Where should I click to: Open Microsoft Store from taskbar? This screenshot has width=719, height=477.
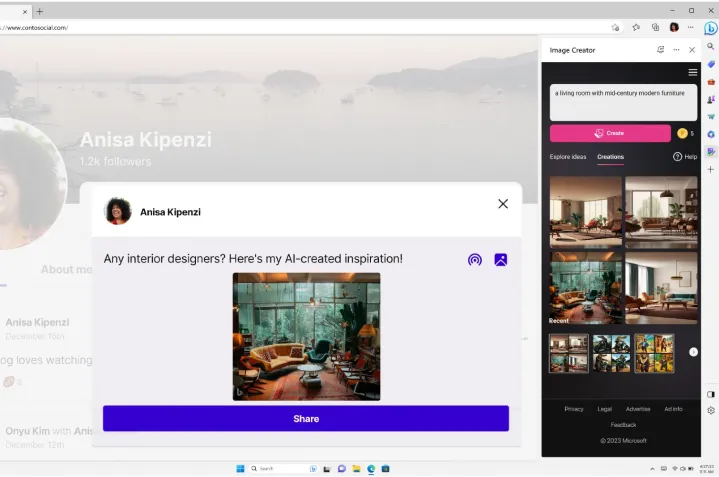click(386, 469)
